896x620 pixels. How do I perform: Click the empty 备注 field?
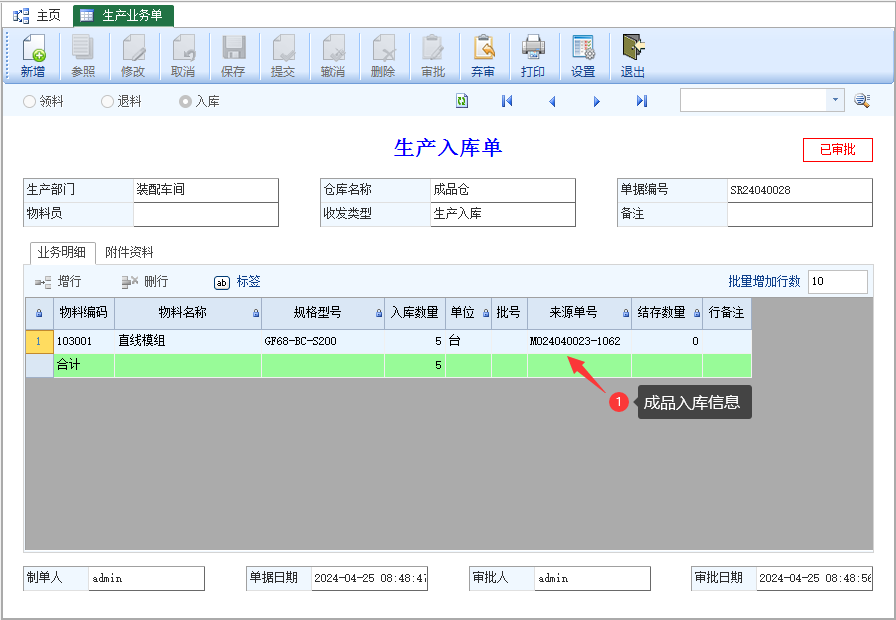tap(800, 214)
